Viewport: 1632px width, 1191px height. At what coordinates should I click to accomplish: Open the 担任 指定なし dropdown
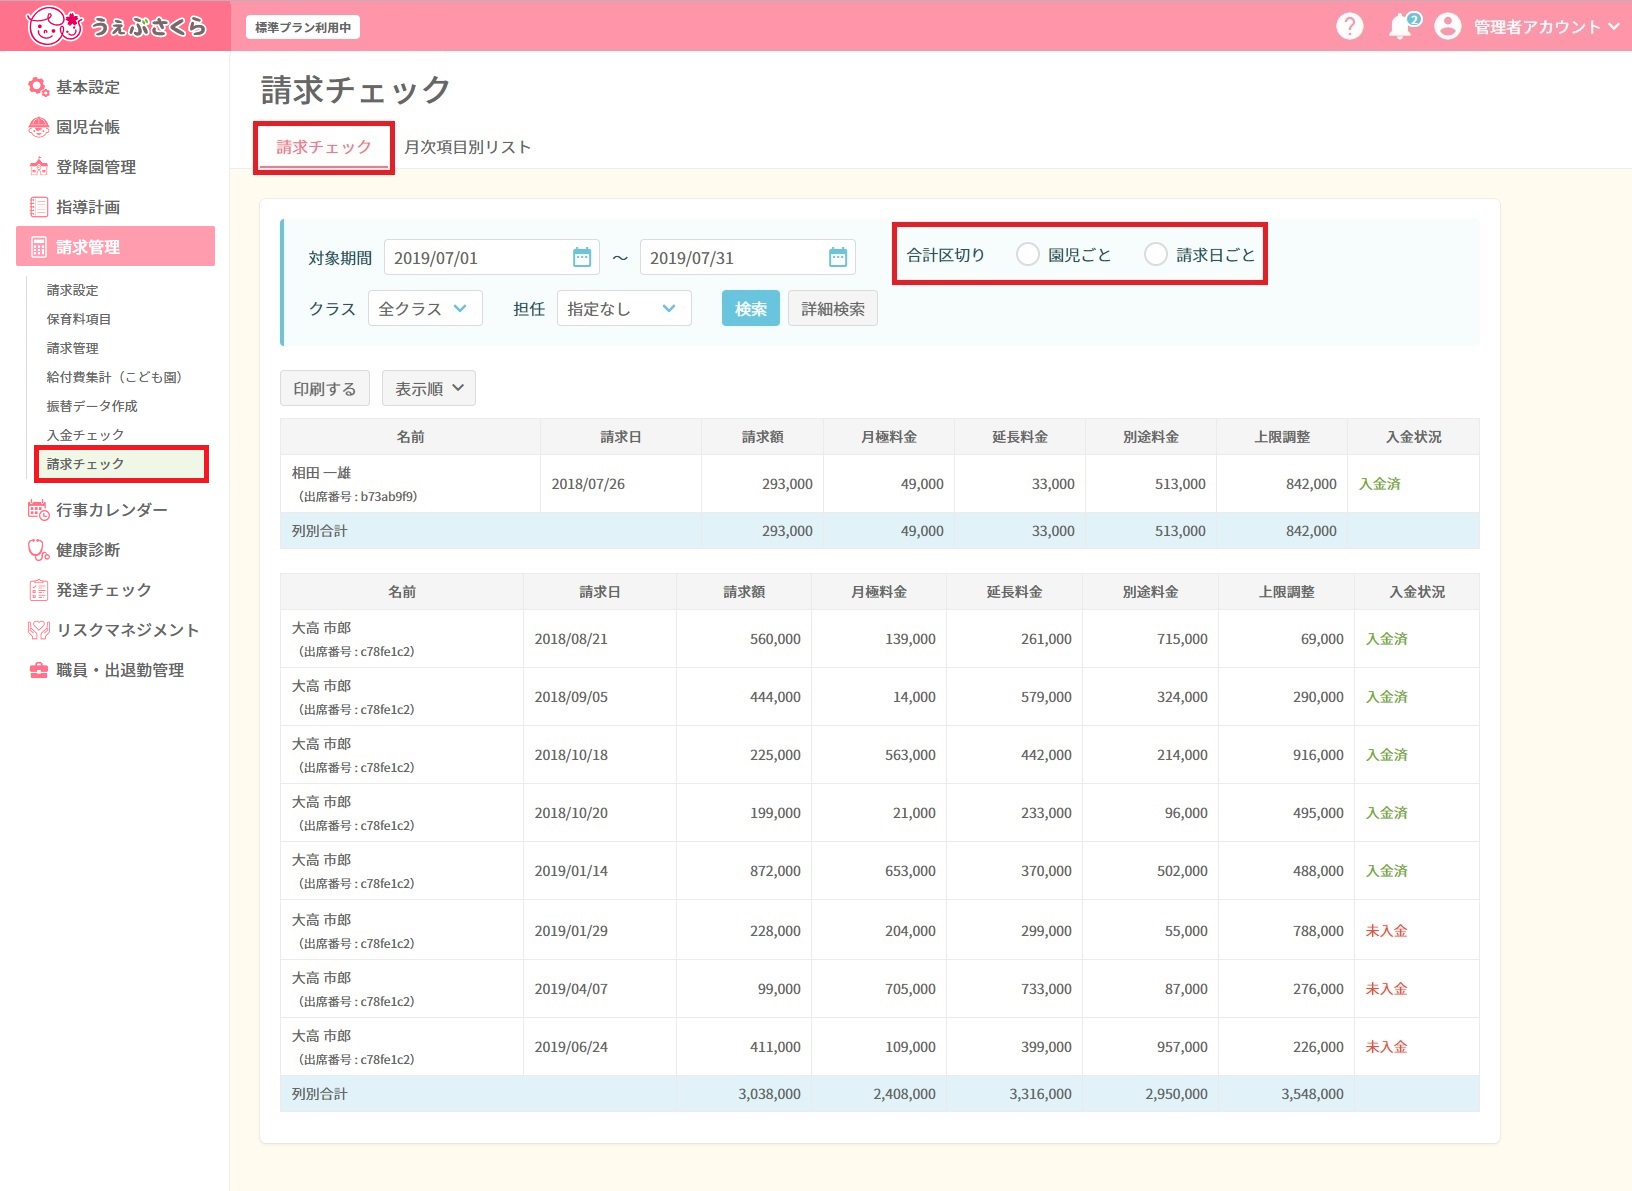pyautogui.click(x=624, y=309)
